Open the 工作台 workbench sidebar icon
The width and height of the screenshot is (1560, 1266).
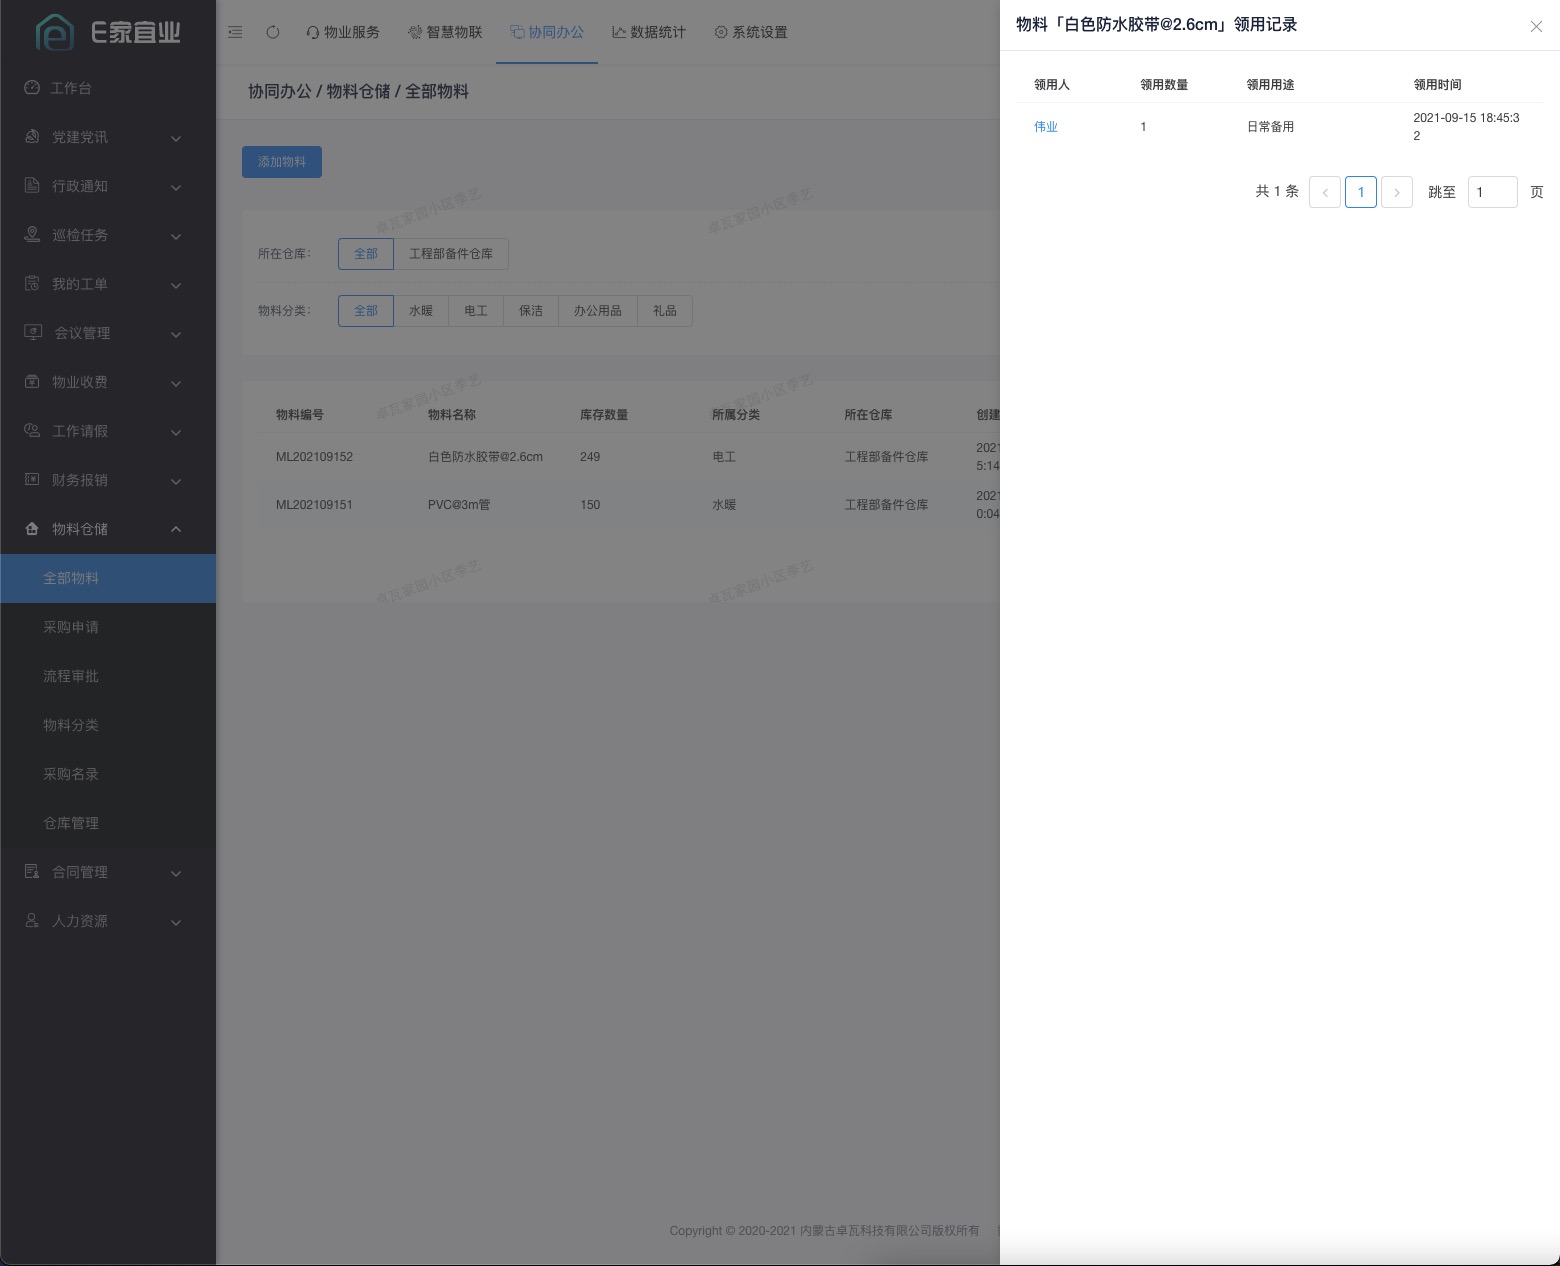click(31, 87)
